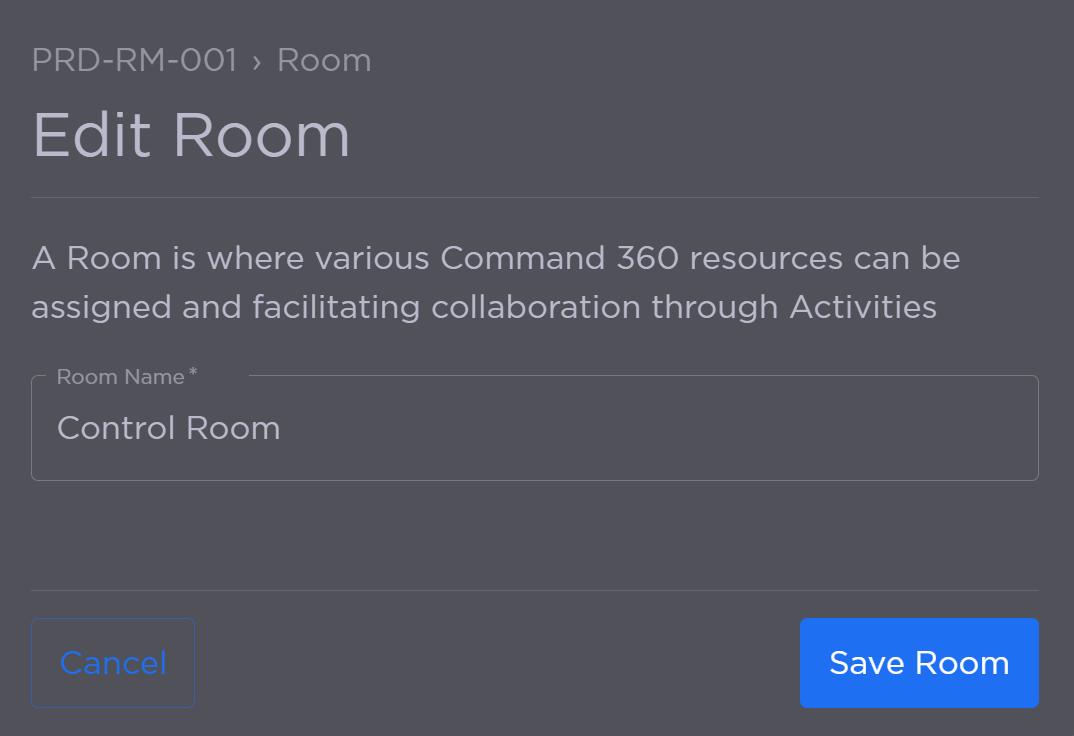Click the Edit Room page title
This screenshot has height=736, width=1074.
coord(191,134)
